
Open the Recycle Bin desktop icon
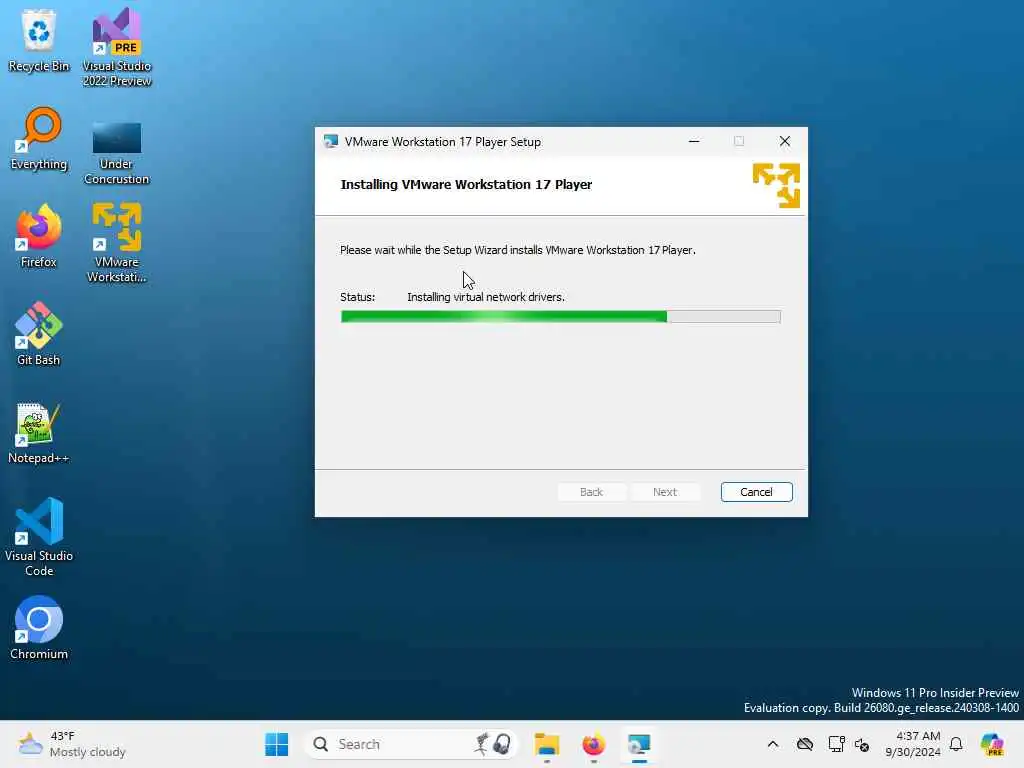[x=39, y=40]
